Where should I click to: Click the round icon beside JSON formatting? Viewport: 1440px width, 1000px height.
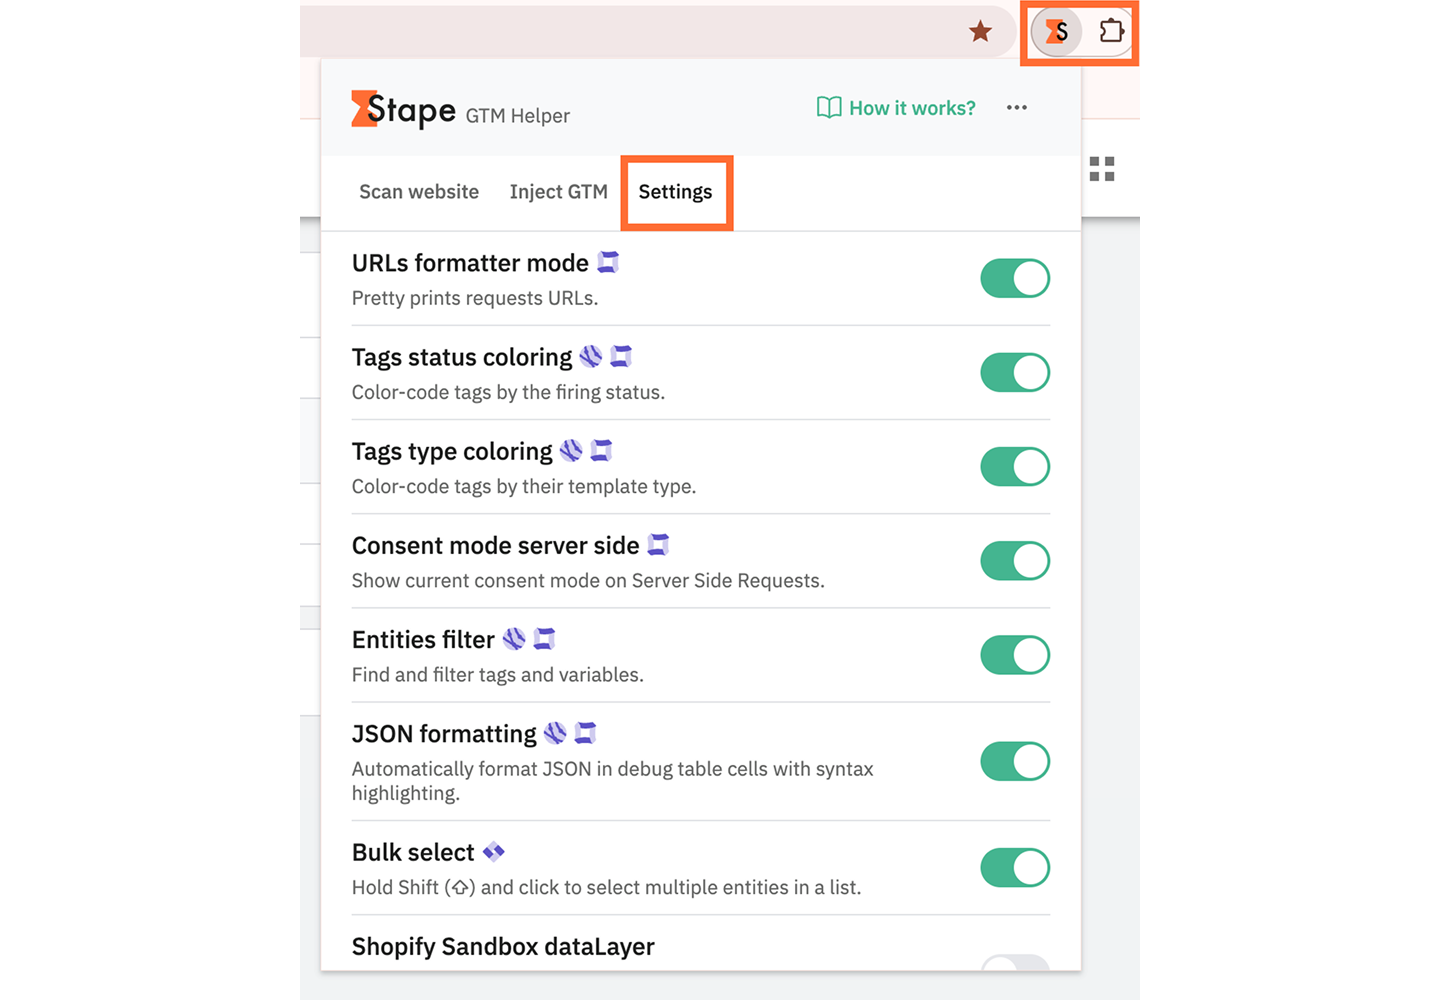point(555,733)
